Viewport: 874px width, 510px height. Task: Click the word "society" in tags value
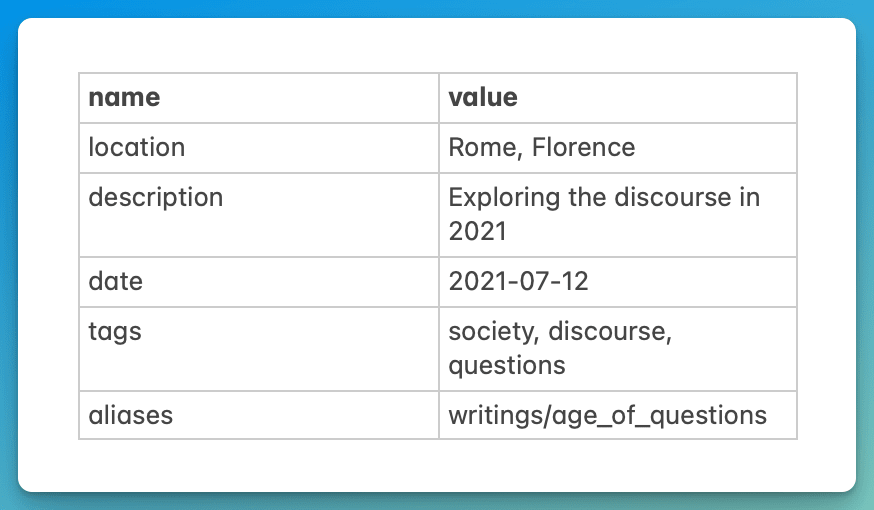tap(492, 332)
